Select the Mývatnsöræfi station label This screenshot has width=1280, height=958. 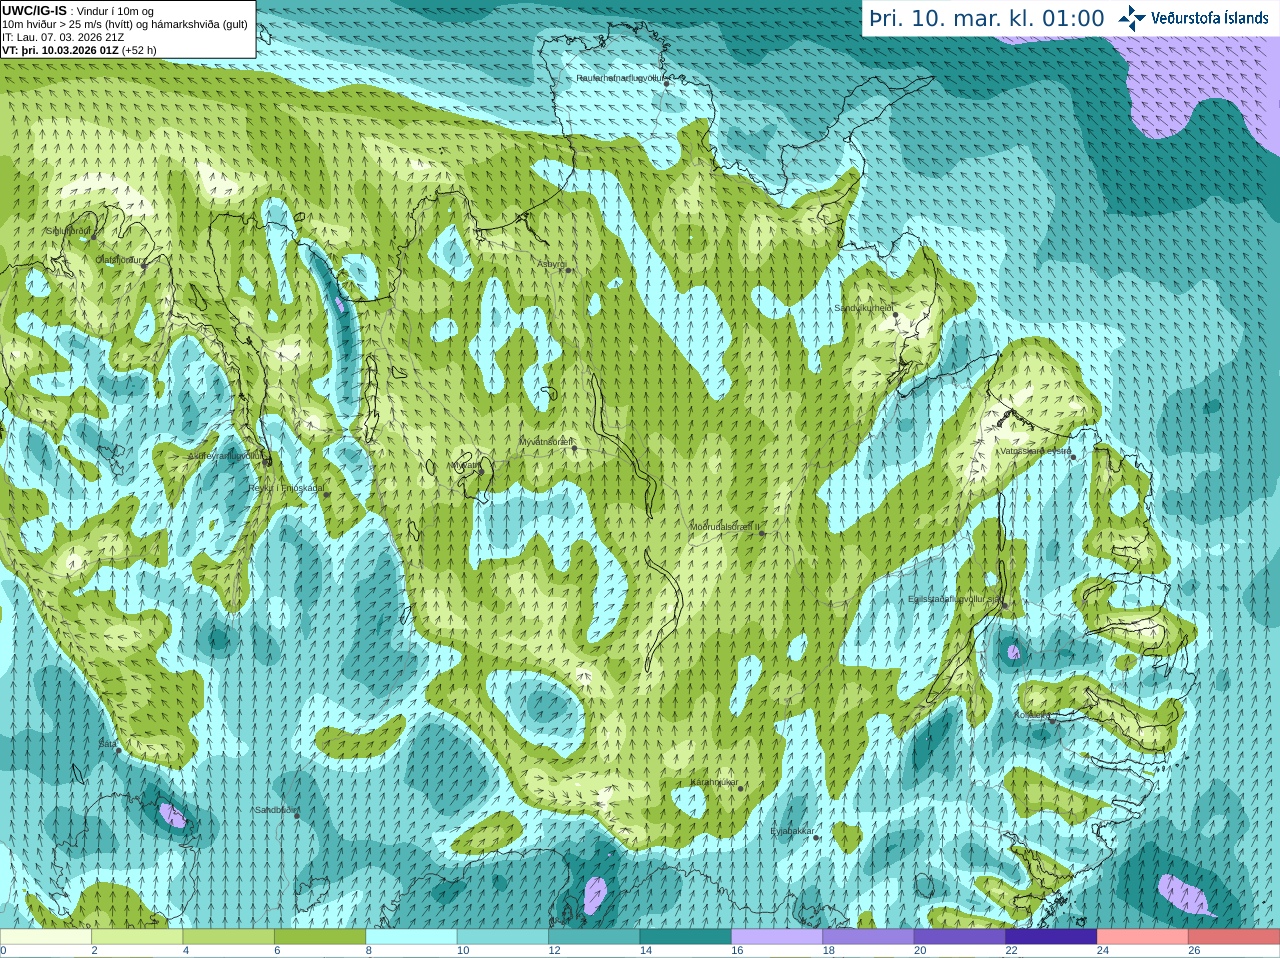pos(545,441)
